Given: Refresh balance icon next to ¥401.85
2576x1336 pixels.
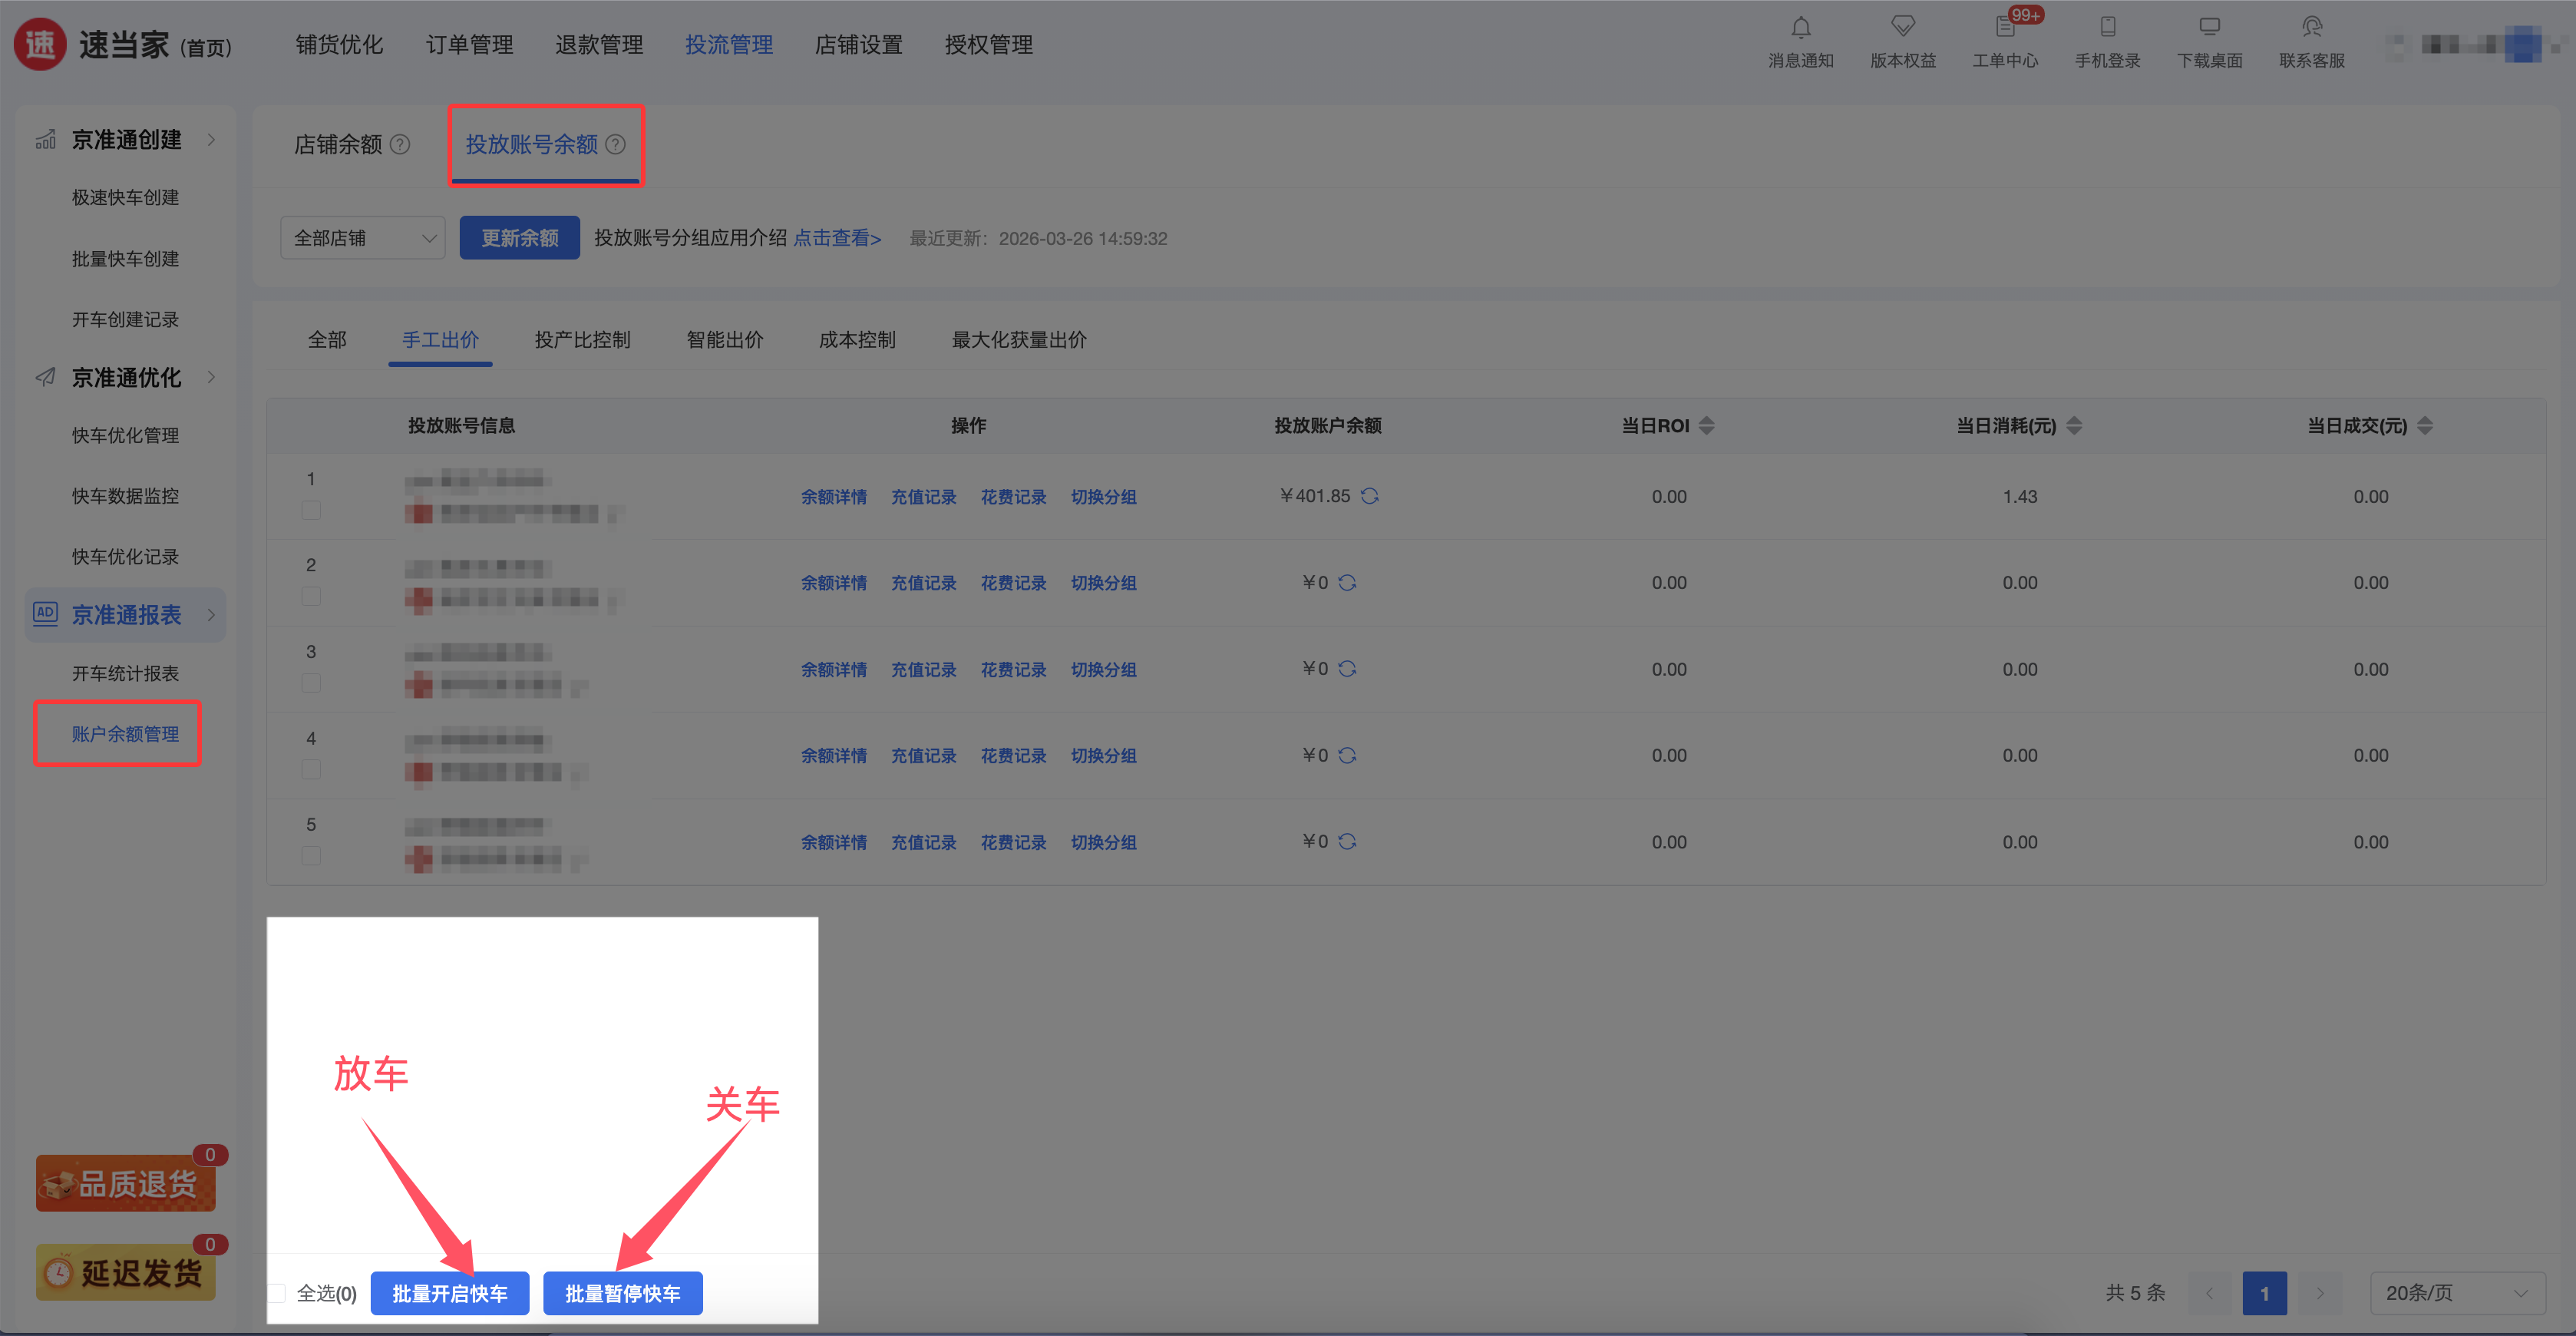Looking at the screenshot, I should [1370, 496].
